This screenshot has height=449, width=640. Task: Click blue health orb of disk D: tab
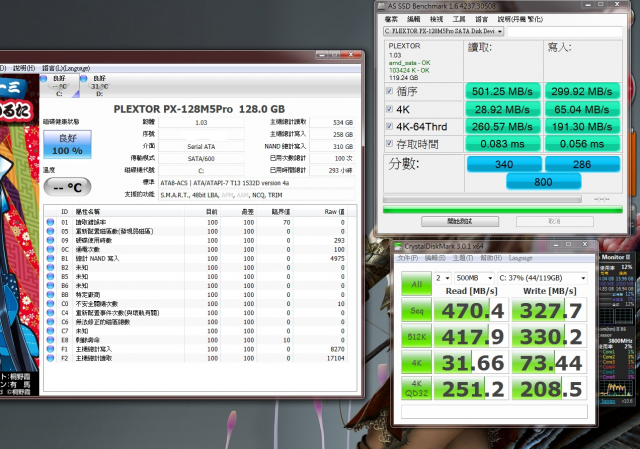point(84,78)
